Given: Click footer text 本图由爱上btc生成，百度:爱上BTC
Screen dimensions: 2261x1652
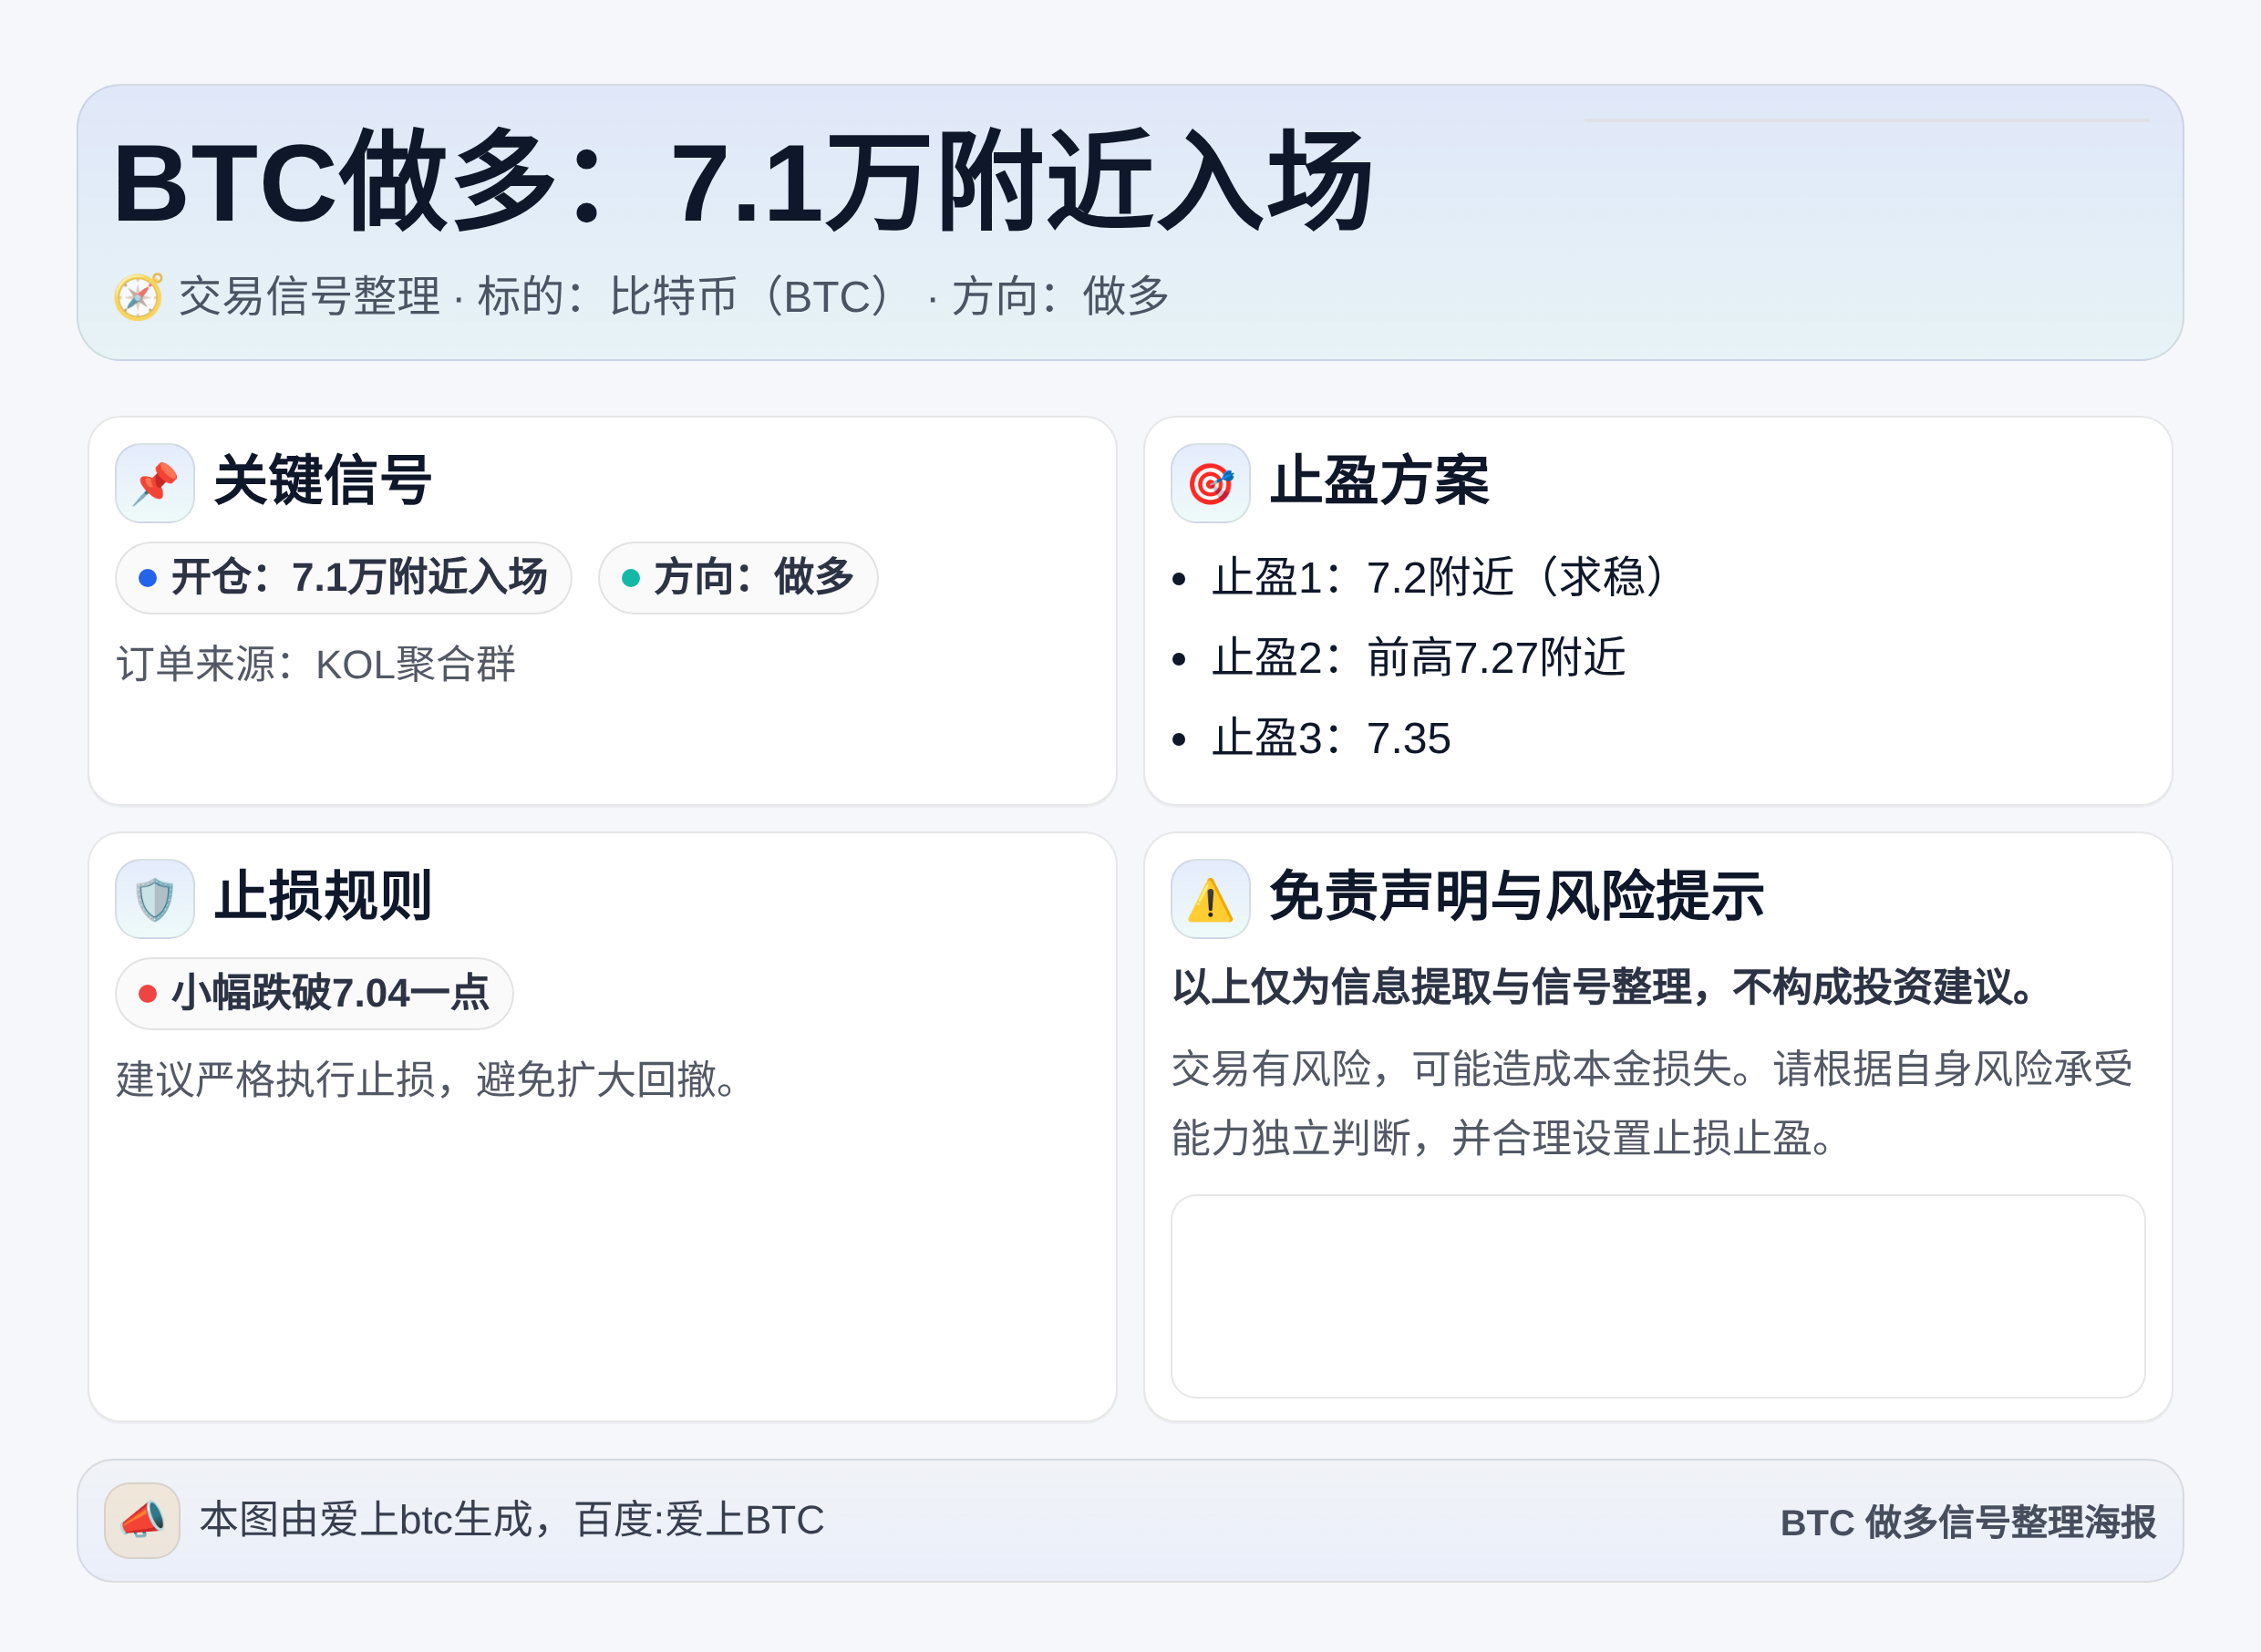Looking at the screenshot, I should pyautogui.click(x=512, y=1520).
